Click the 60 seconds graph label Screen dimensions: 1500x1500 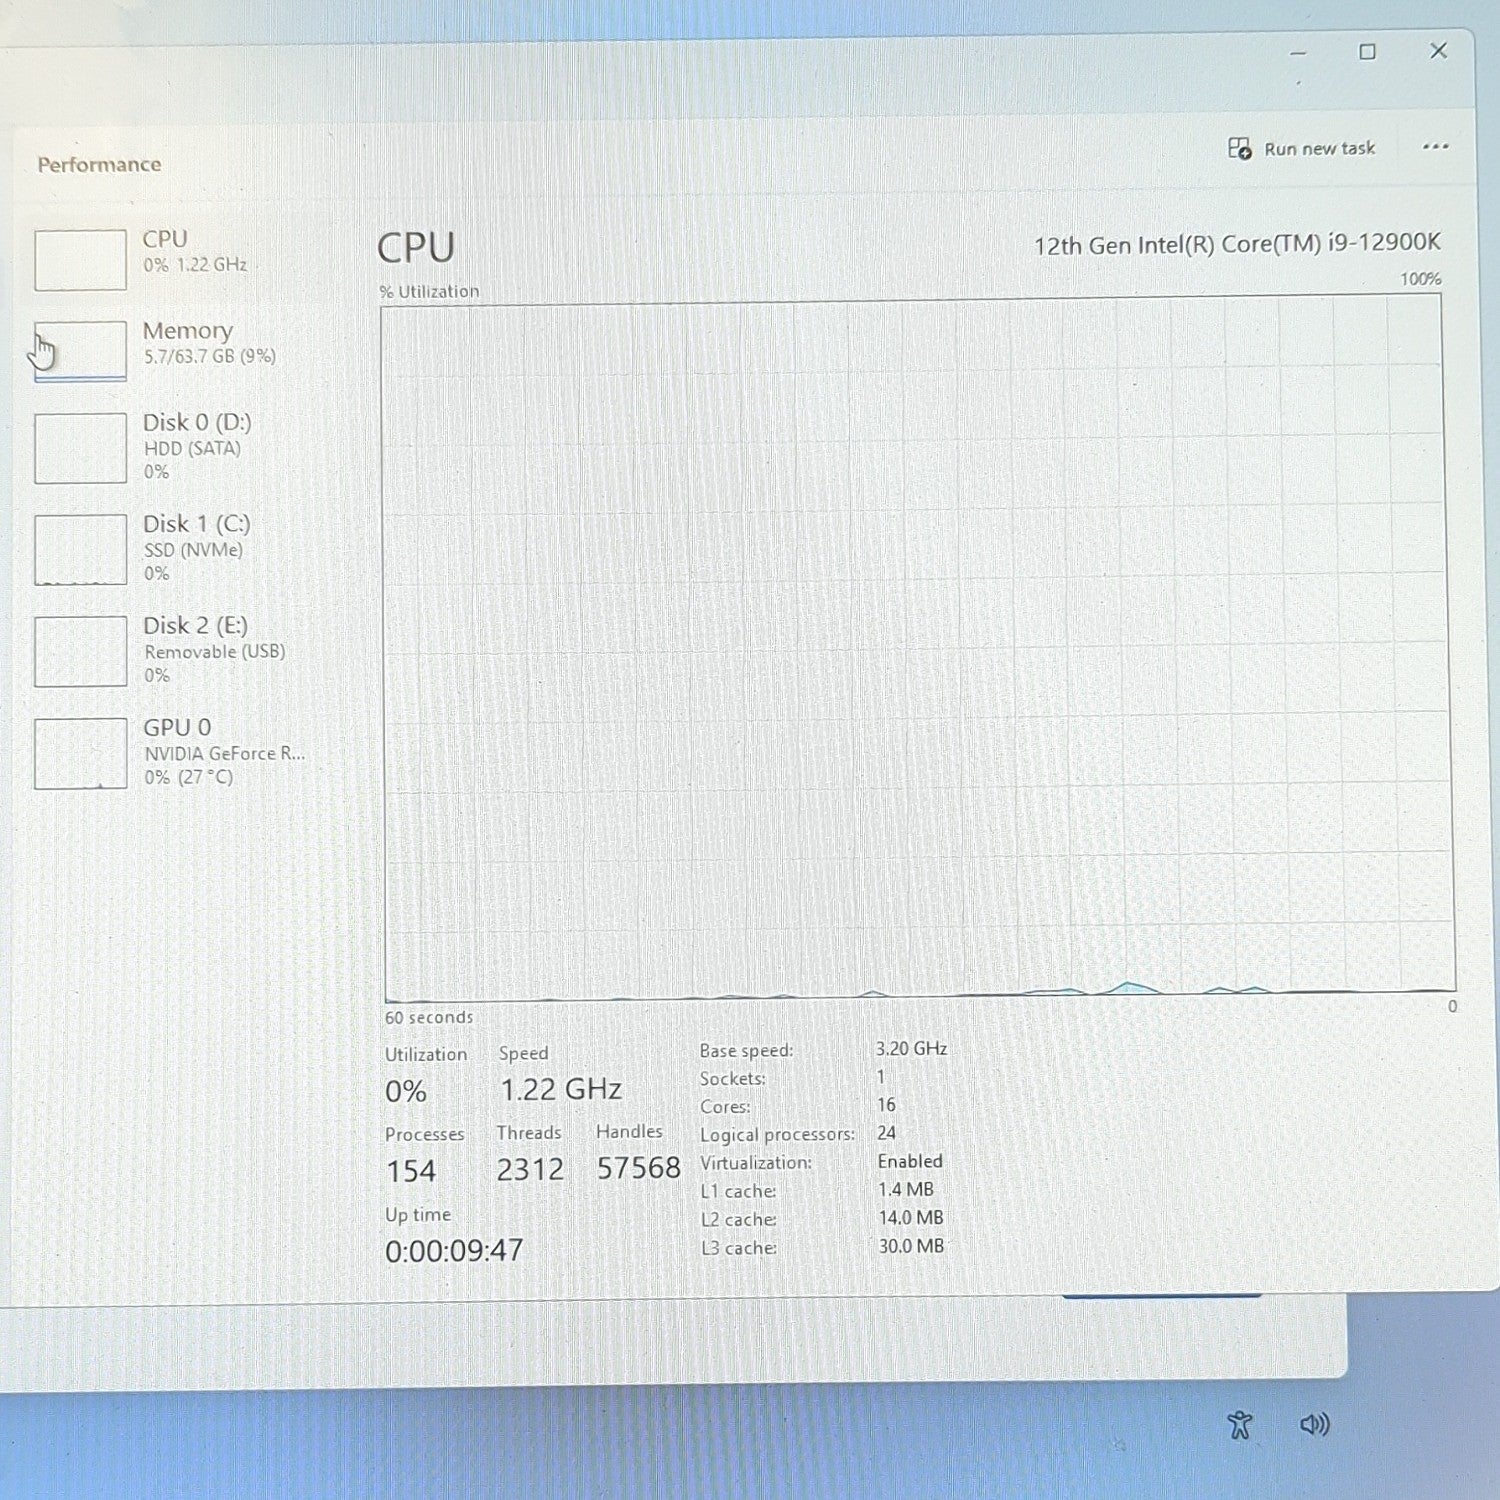pos(429,1017)
